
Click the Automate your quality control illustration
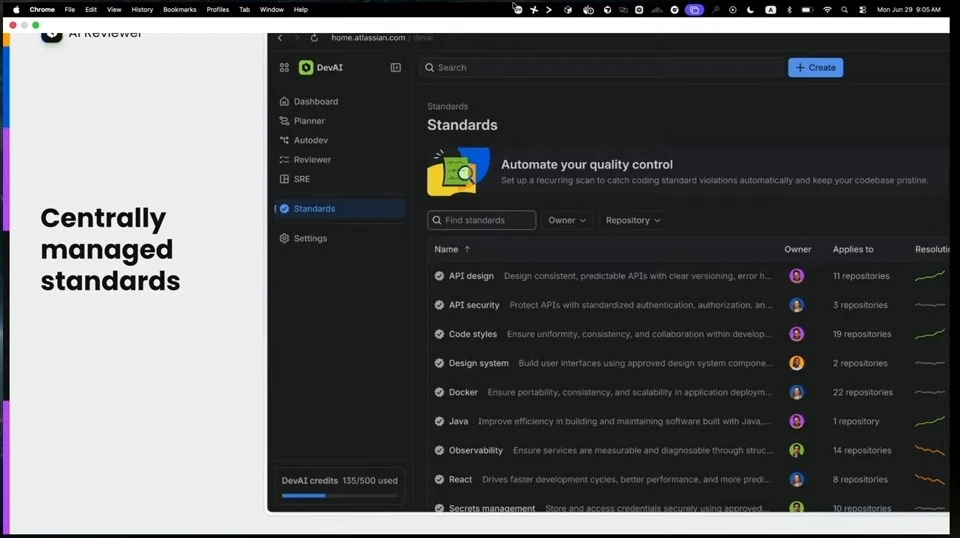[459, 171]
